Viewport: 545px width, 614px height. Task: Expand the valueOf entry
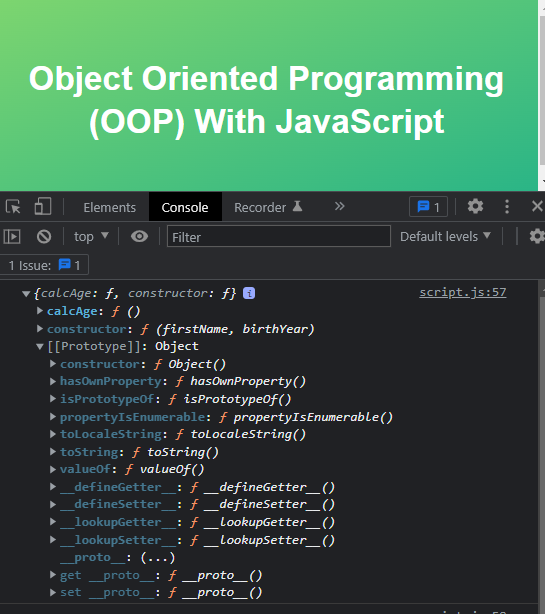pos(52,469)
